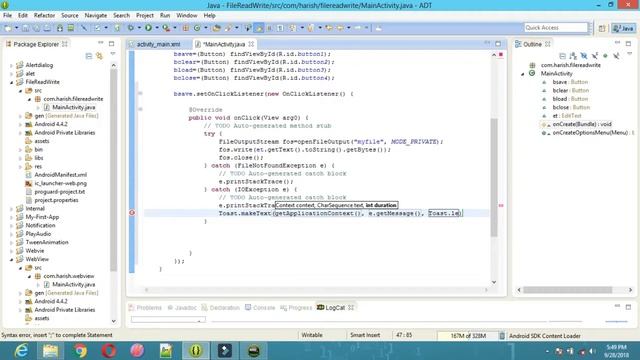Viewport: 640px width, 360px height.
Task: Toggle Mark Occurrences highlighted toolbar button
Action: pyautogui.click(x=259, y=28)
